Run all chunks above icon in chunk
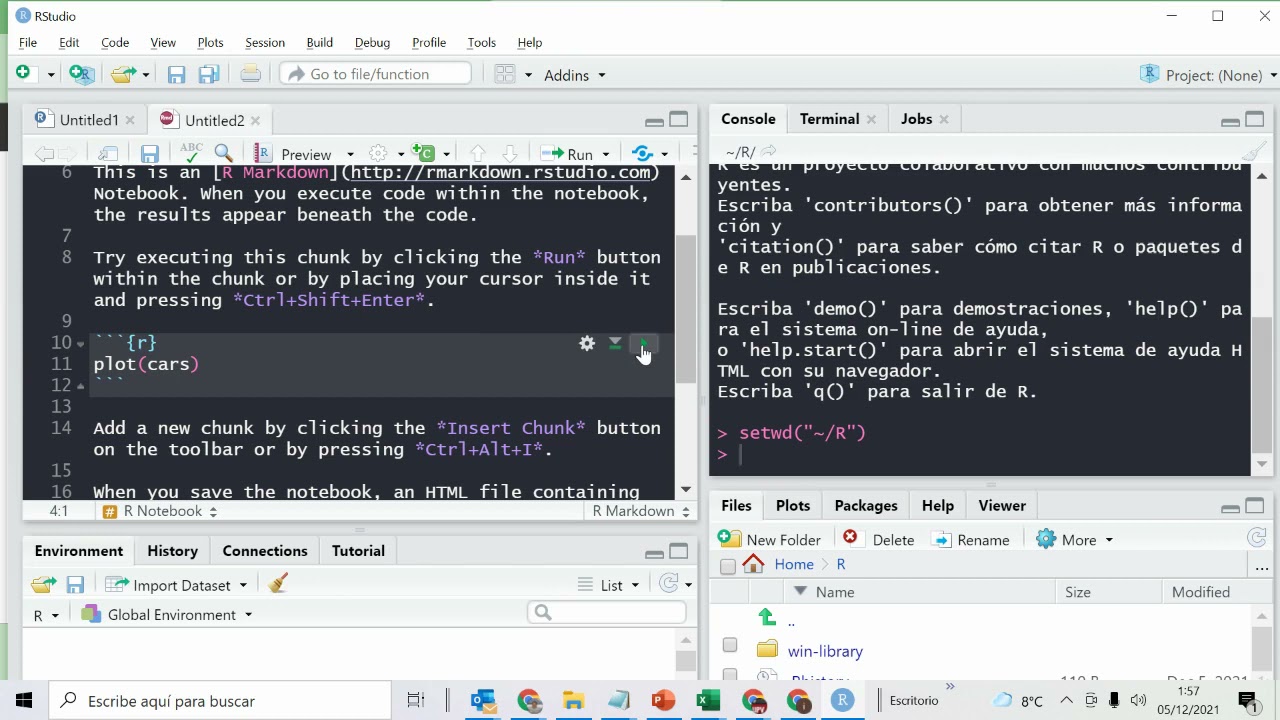The height and width of the screenshot is (720, 1280). pos(615,343)
